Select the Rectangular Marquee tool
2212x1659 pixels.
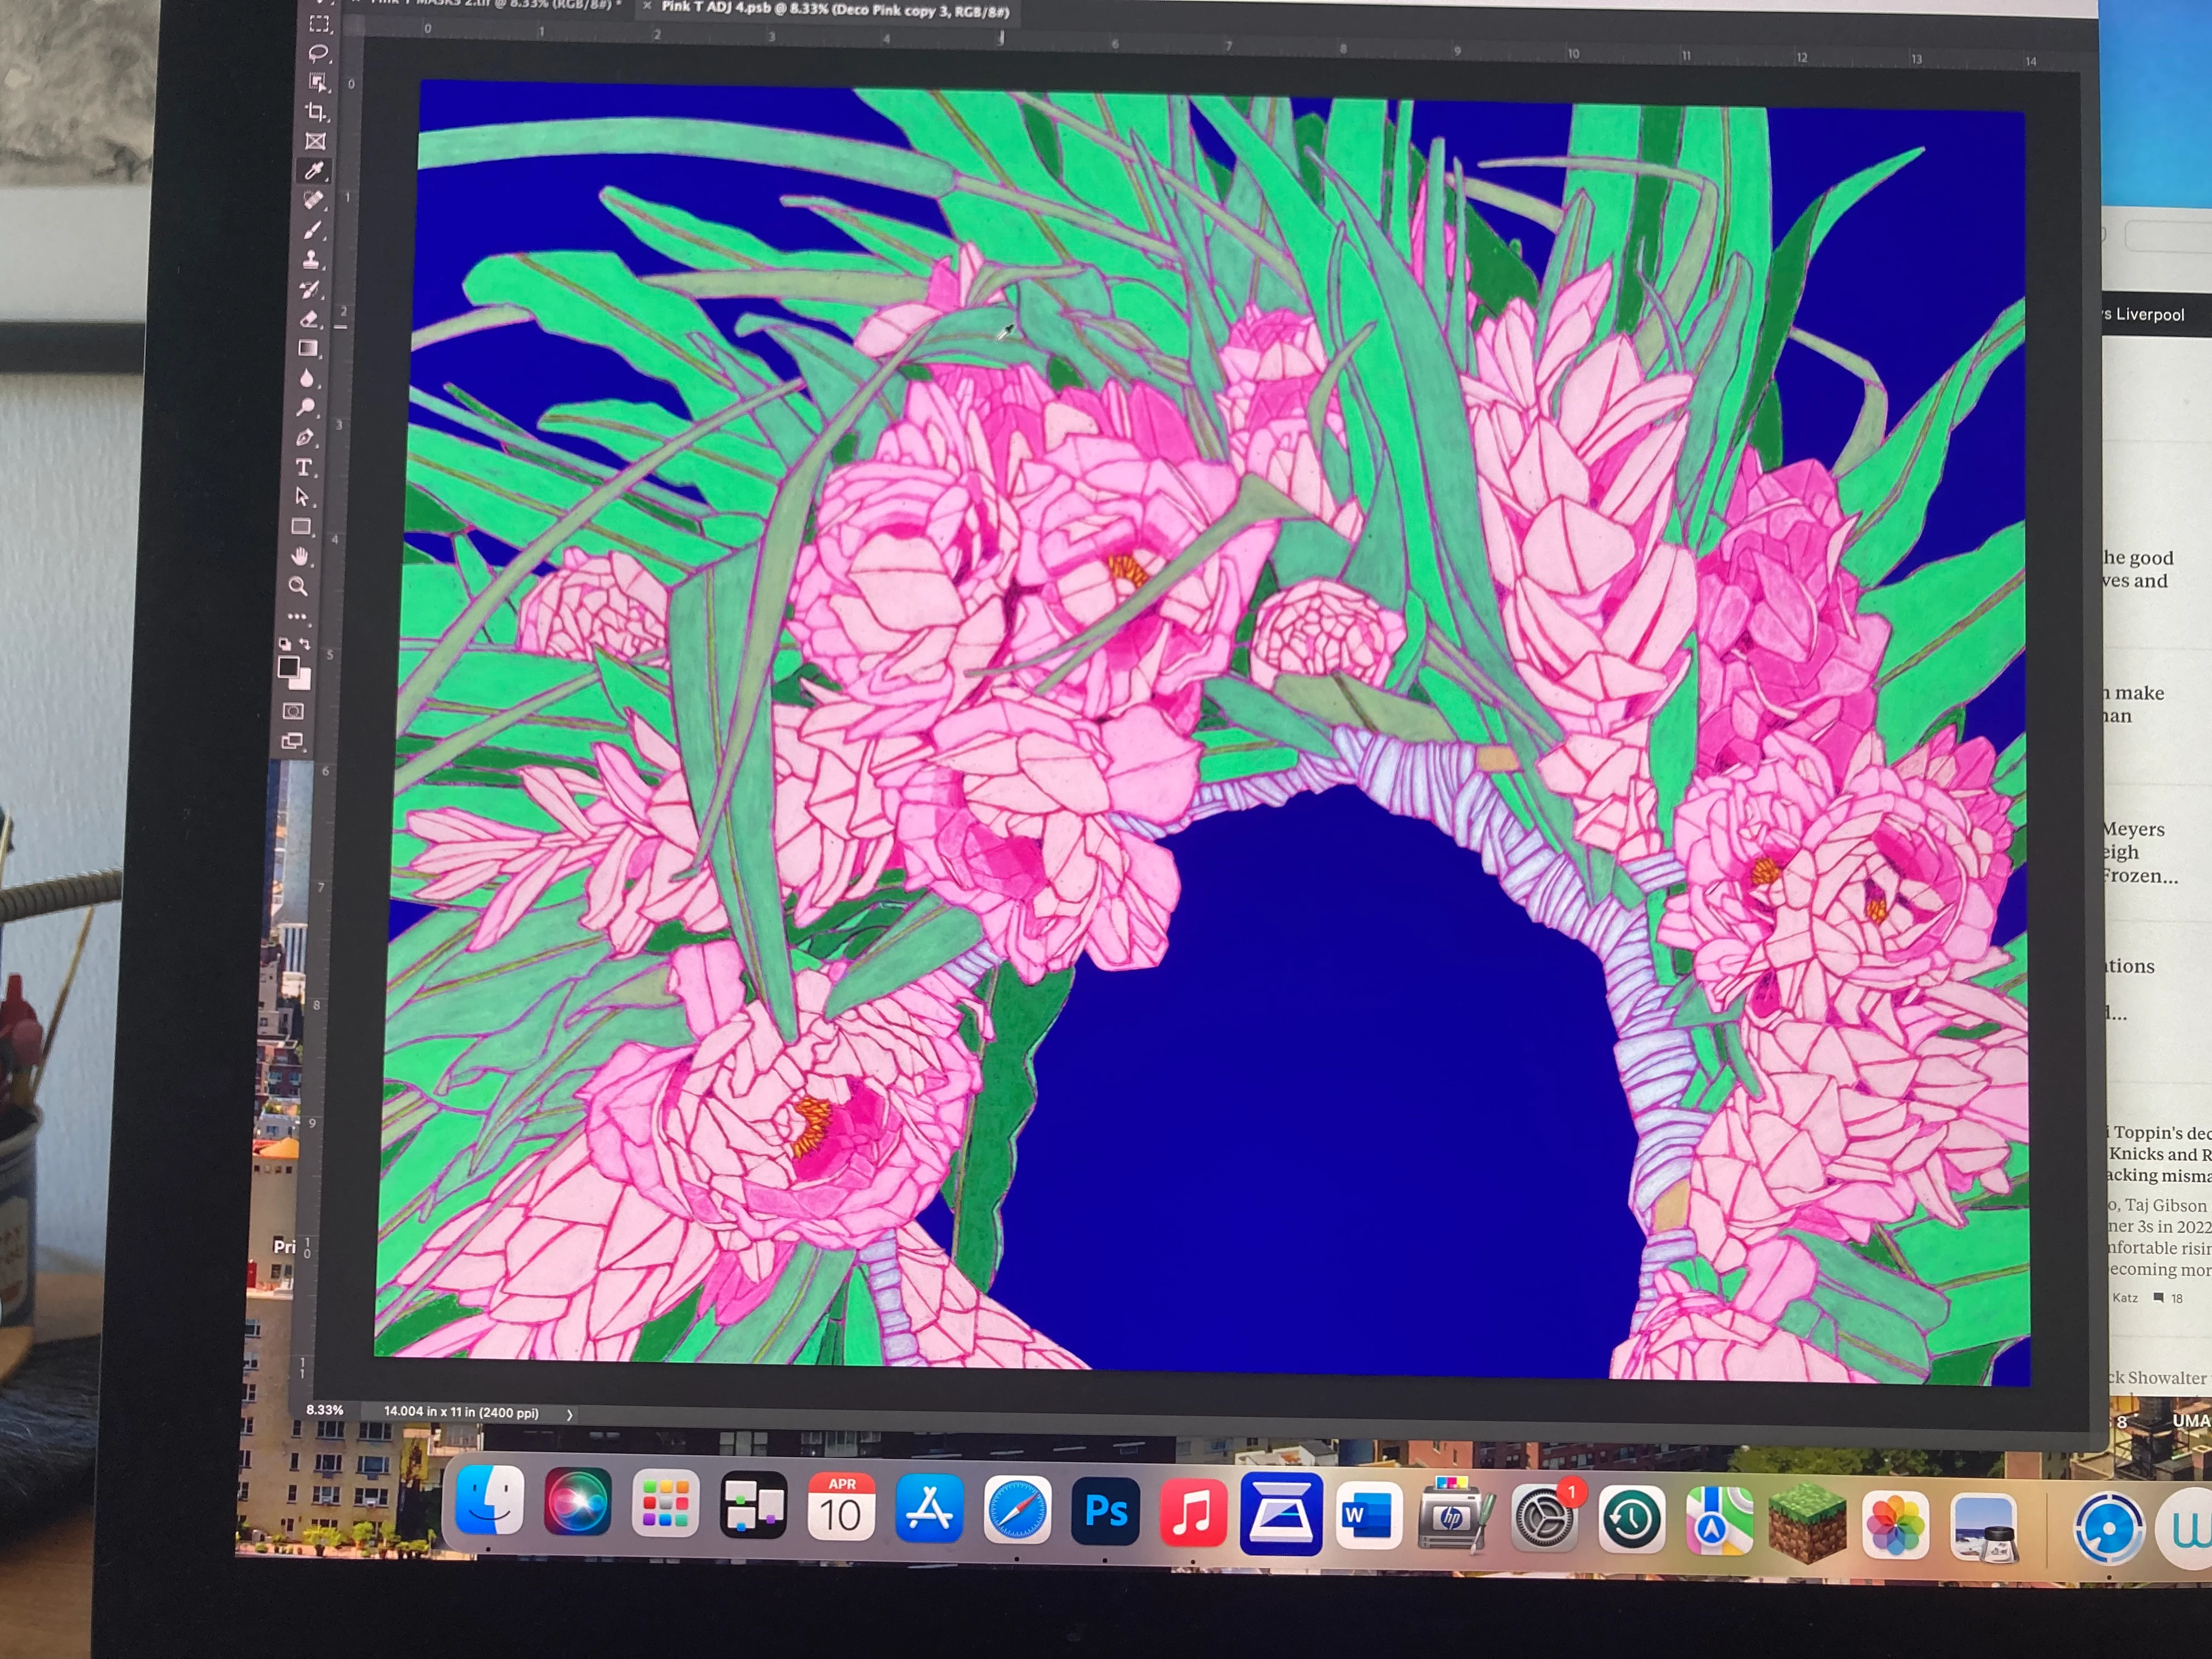tap(319, 24)
